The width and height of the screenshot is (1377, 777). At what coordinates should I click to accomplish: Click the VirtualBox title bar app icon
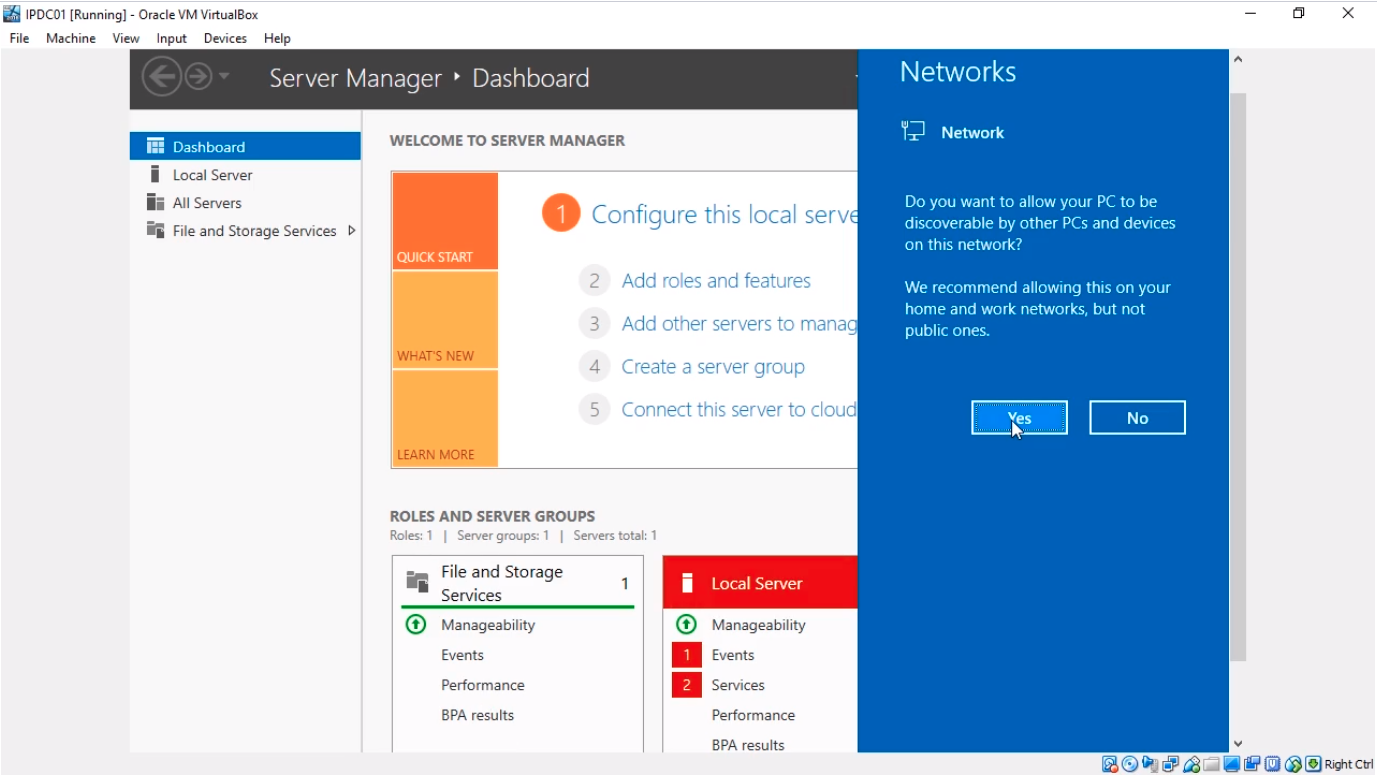tap(12, 13)
